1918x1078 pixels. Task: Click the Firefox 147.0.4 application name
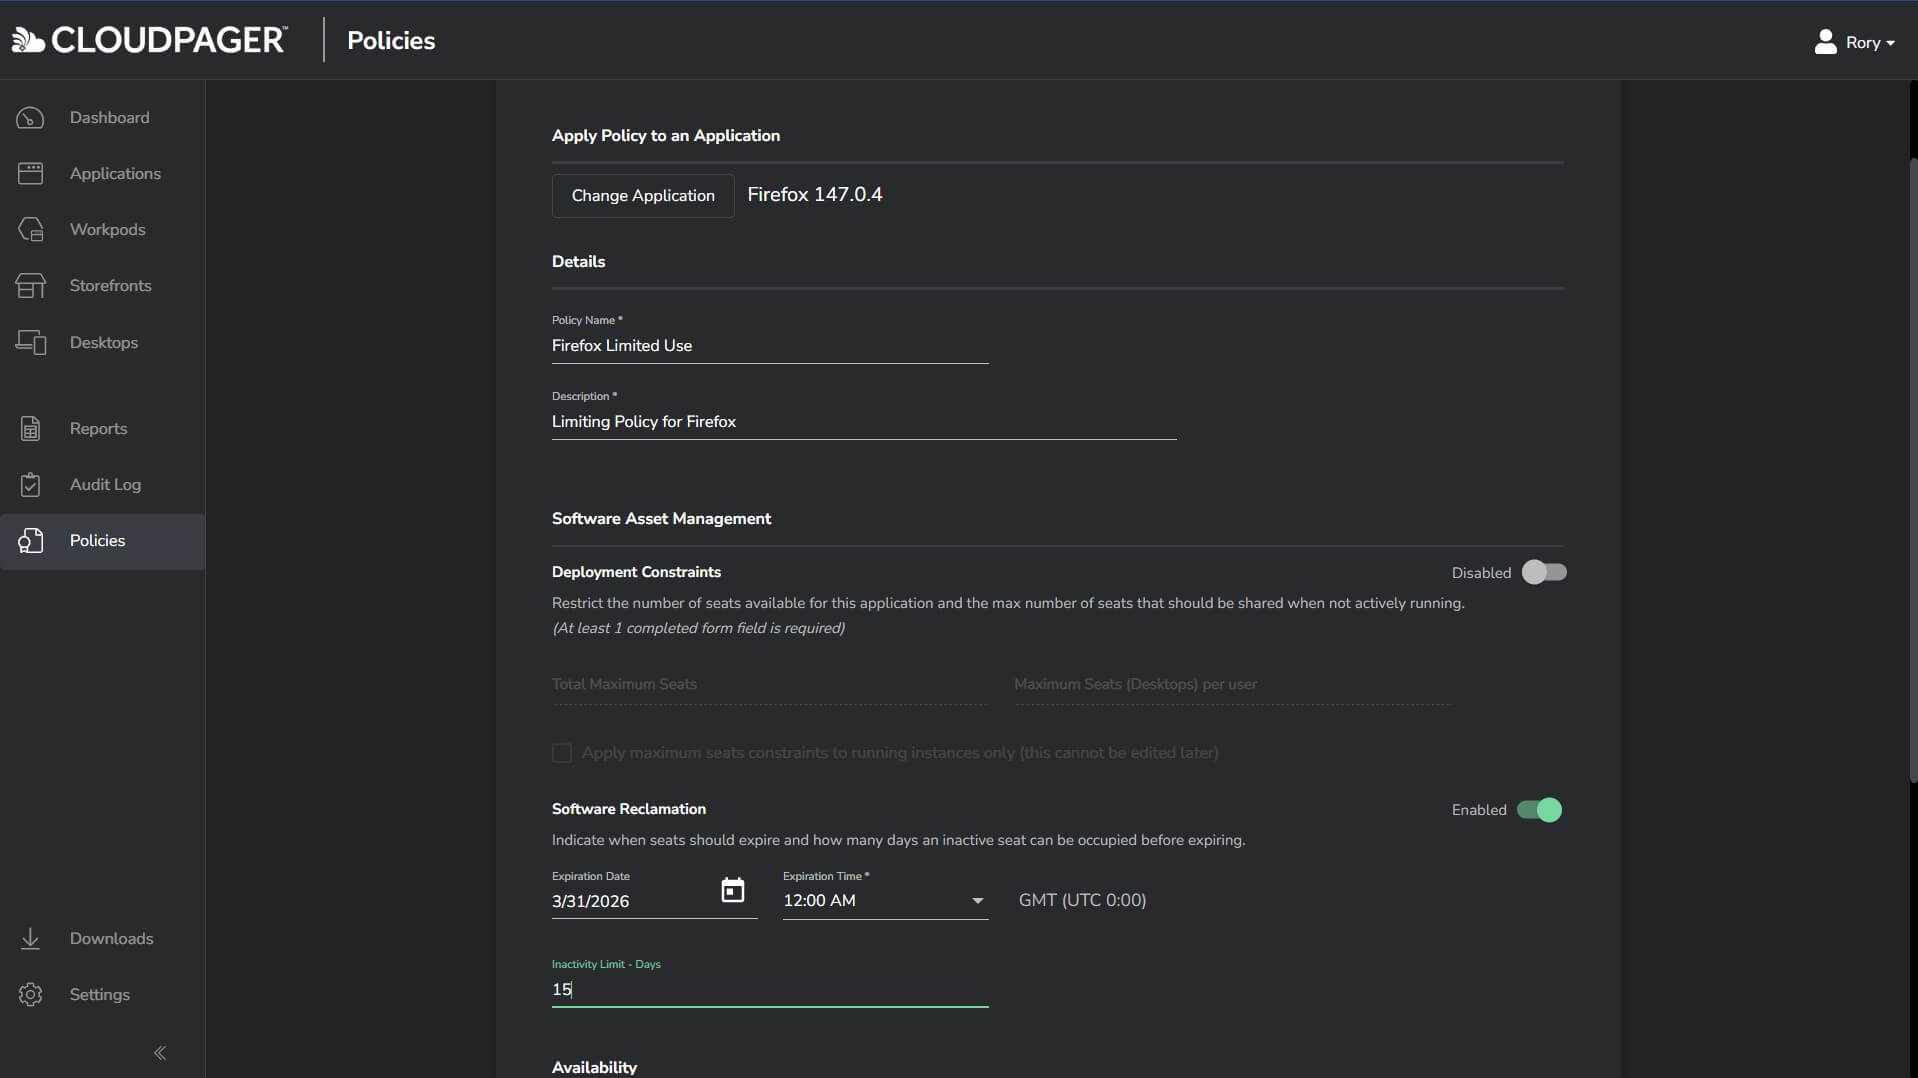(815, 195)
